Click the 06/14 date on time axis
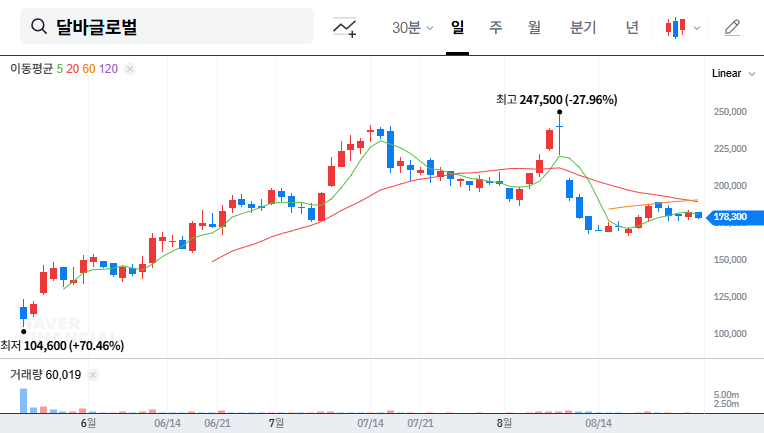 (x=168, y=423)
